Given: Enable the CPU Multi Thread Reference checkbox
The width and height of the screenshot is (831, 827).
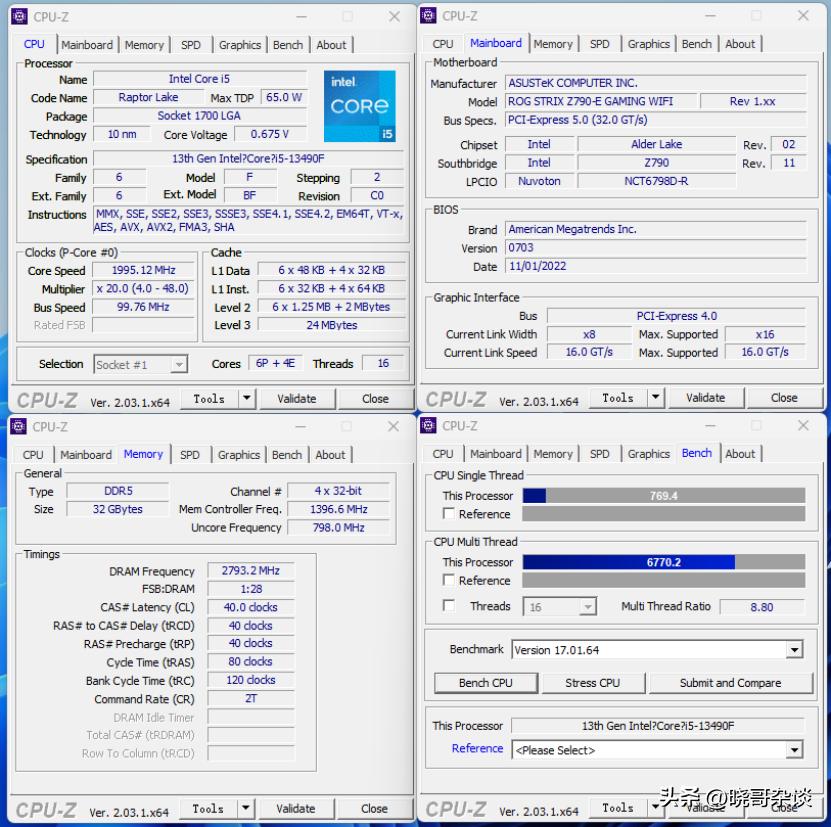Looking at the screenshot, I should pyautogui.click(x=449, y=580).
